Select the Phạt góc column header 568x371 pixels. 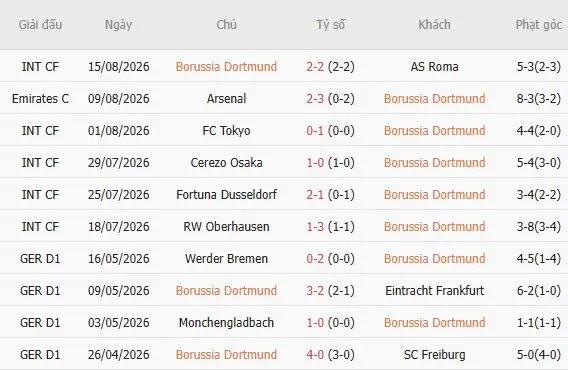tap(539, 25)
